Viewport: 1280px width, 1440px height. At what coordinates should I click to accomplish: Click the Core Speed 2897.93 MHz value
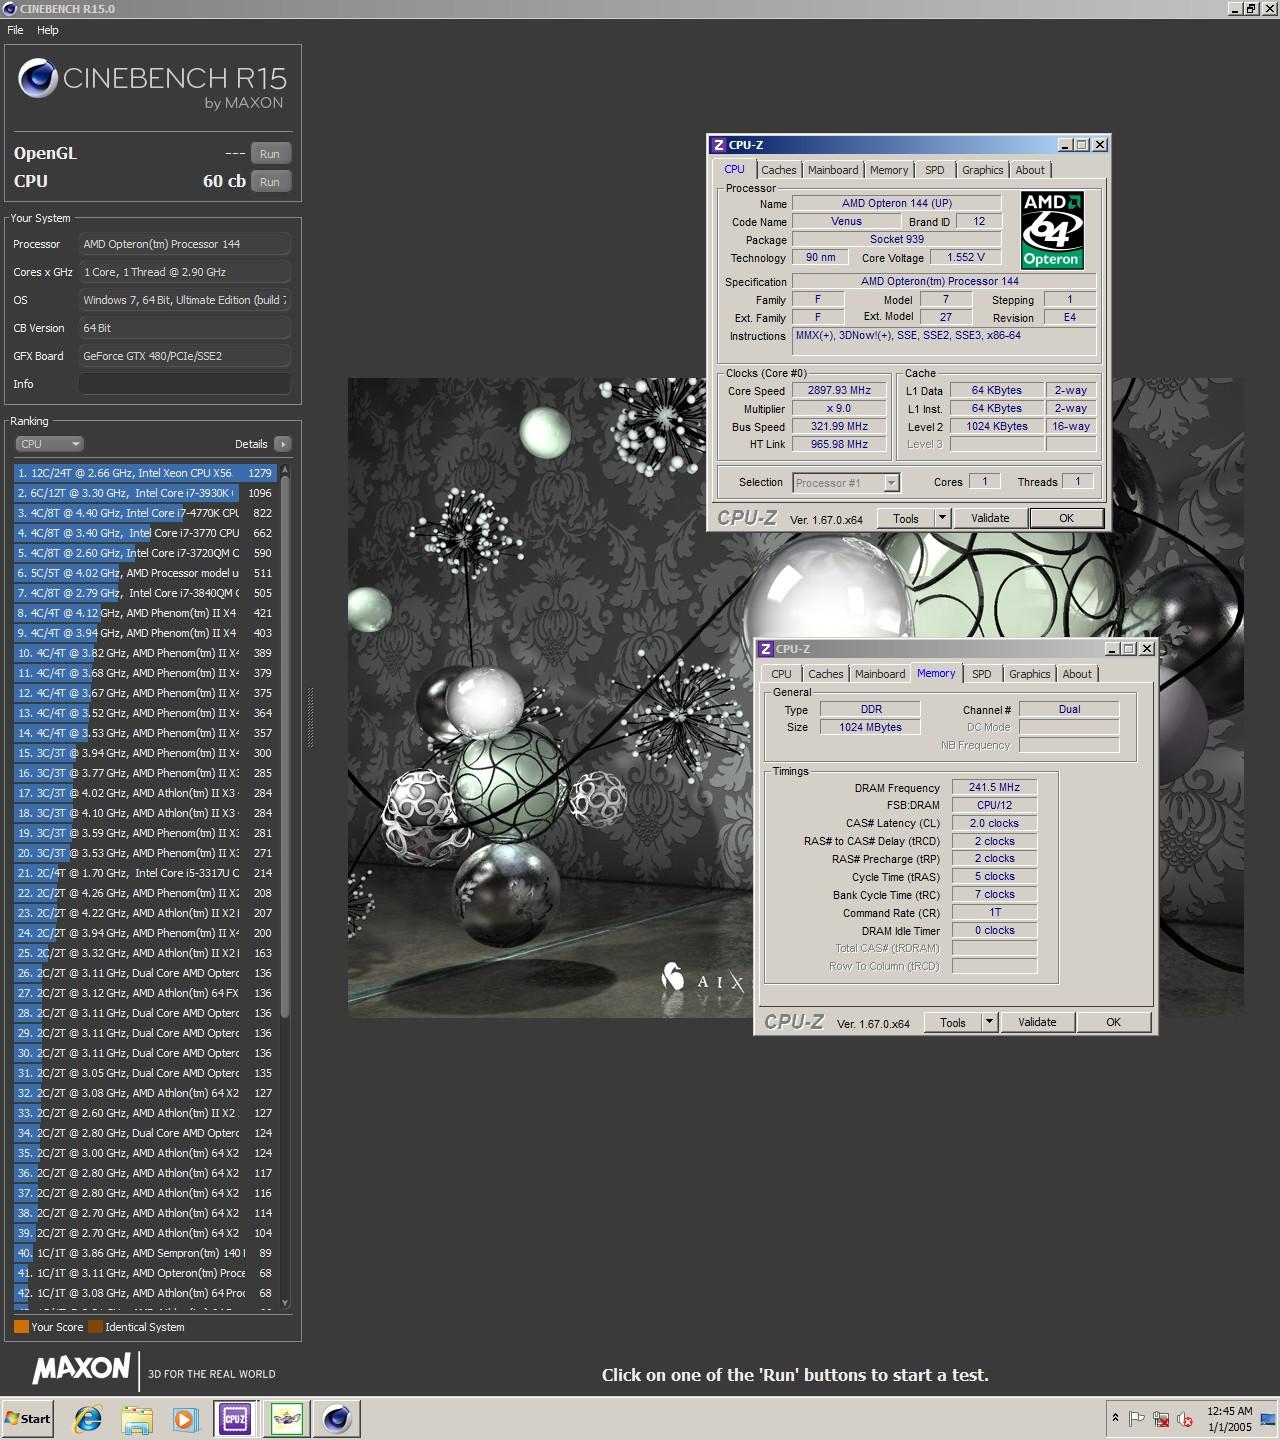[x=839, y=390]
